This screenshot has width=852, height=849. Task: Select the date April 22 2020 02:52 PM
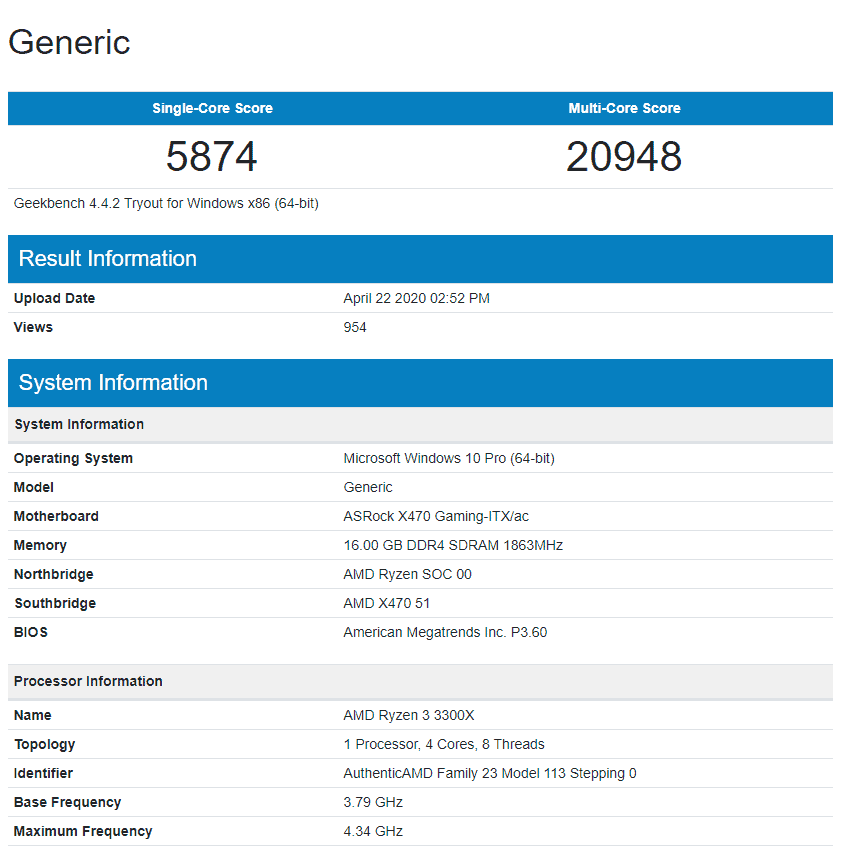pyautogui.click(x=416, y=298)
